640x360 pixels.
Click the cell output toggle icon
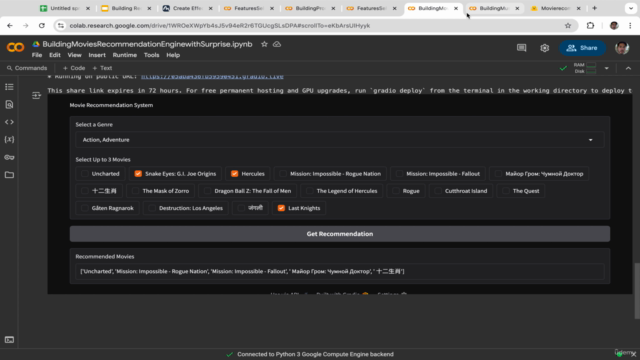click(x=36, y=96)
